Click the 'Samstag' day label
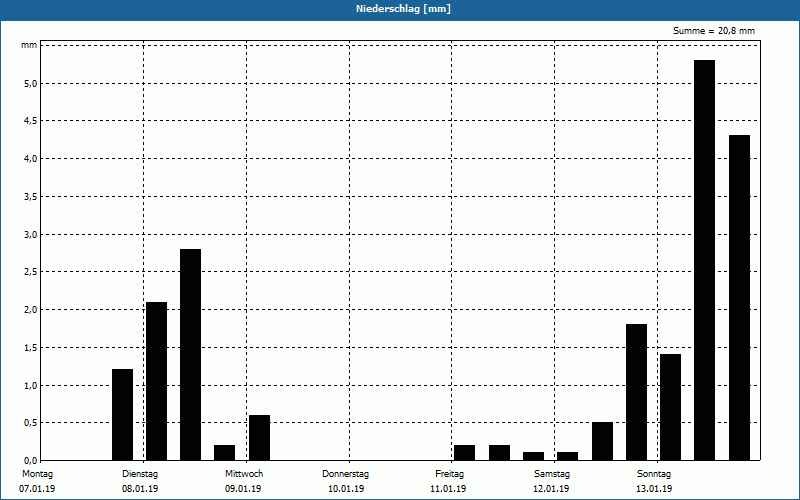The width and height of the screenshot is (800, 500). pyautogui.click(x=552, y=474)
